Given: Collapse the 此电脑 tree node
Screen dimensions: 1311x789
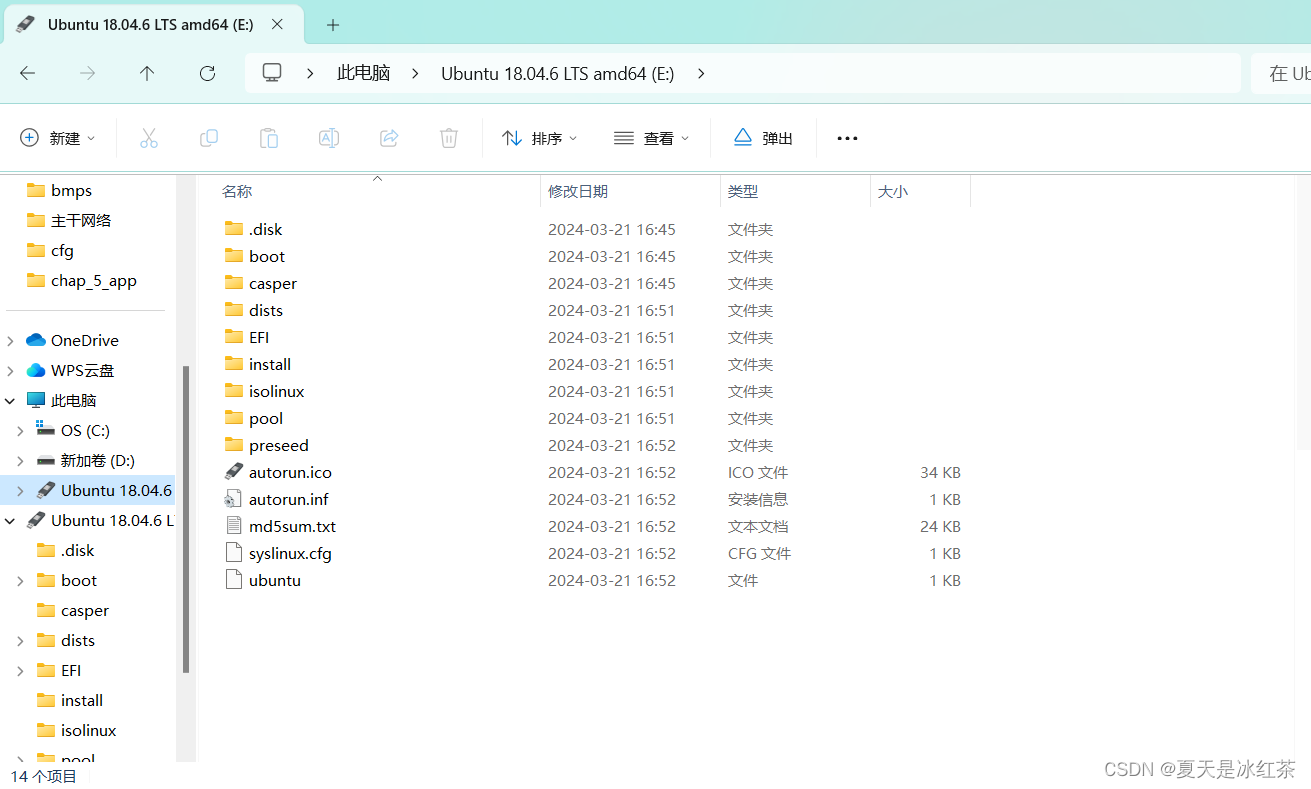Looking at the screenshot, I should [x=11, y=400].
